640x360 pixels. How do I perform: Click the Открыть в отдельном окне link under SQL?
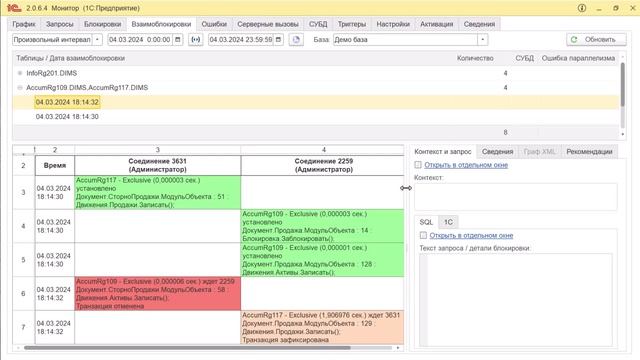tap(471, 236)
